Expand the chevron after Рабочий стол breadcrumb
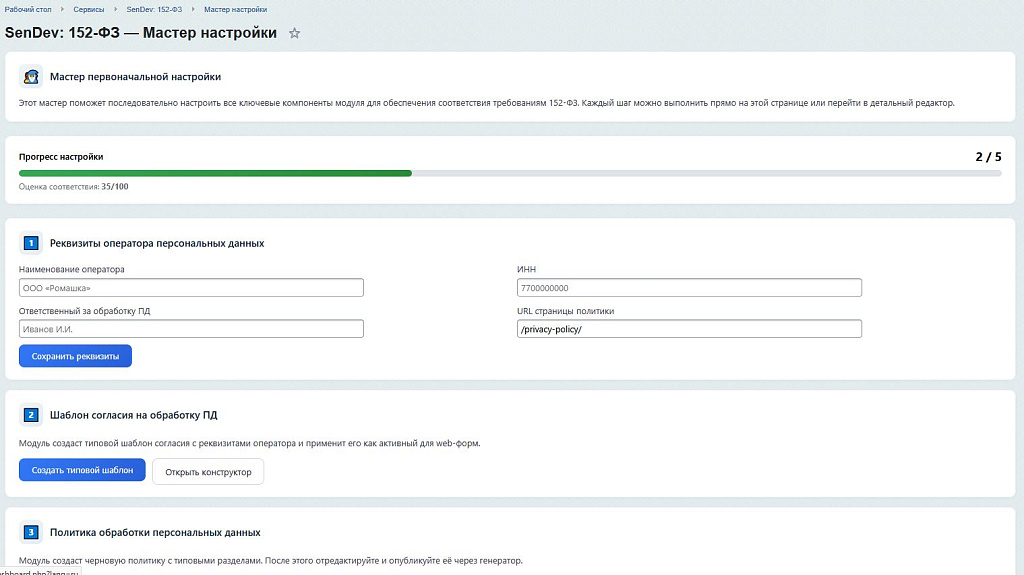The height and width of the screenshot is (575, 1024). click(x=61, y=9)
